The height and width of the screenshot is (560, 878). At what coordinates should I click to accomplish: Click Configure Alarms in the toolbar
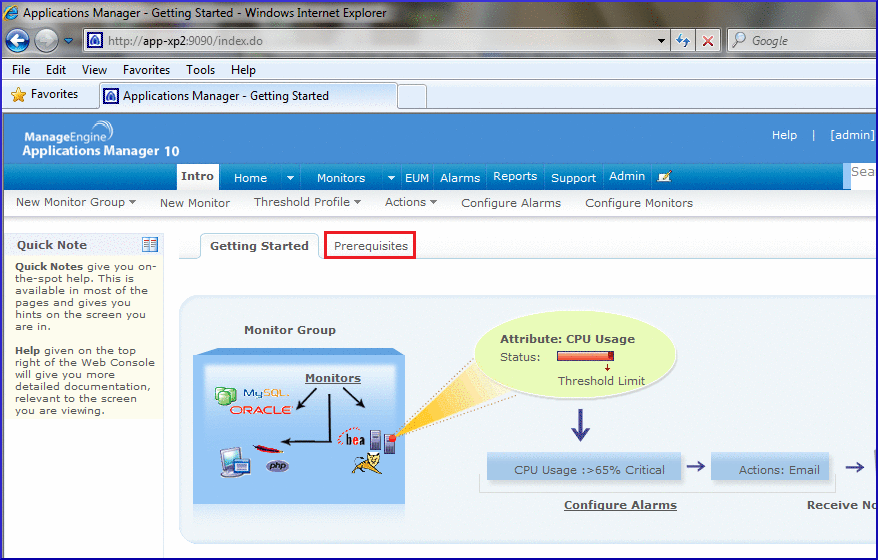(511, 203)
